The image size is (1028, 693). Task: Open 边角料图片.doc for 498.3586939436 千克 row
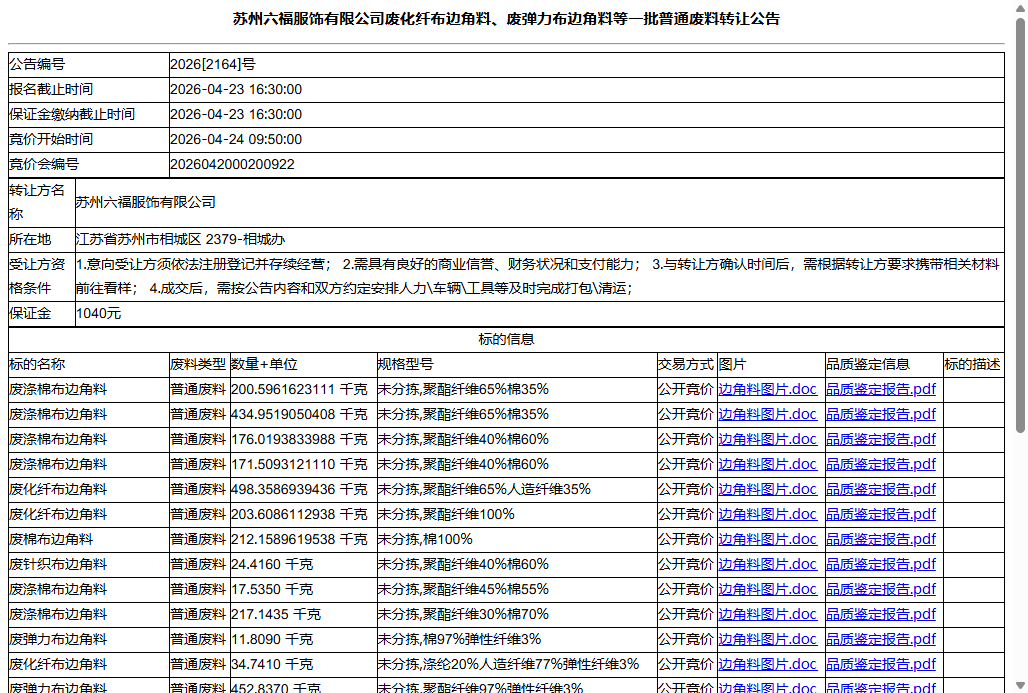767,489
